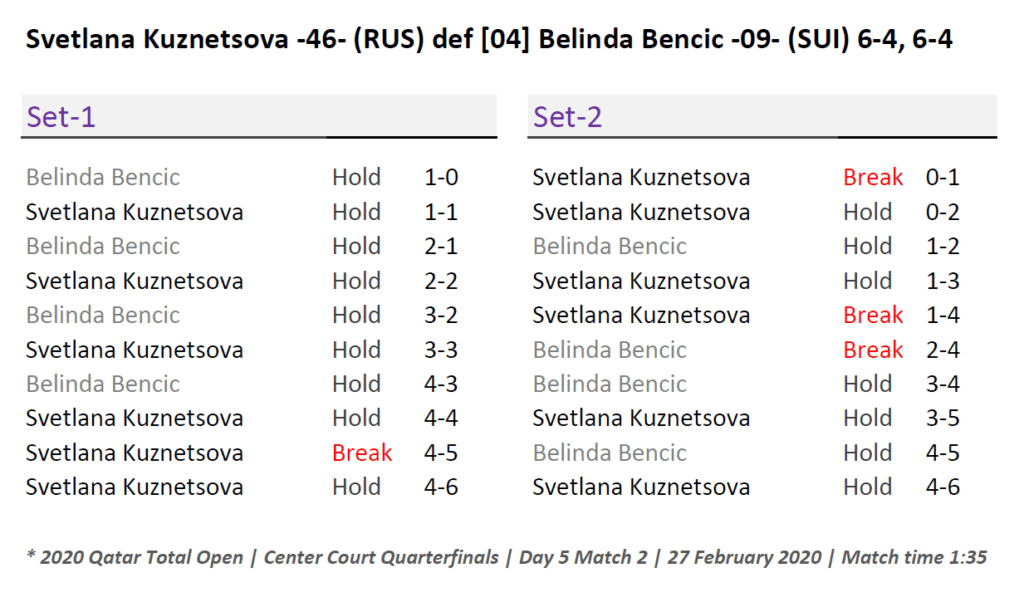Click the Hold label beside score 1-2

(867, 247)
